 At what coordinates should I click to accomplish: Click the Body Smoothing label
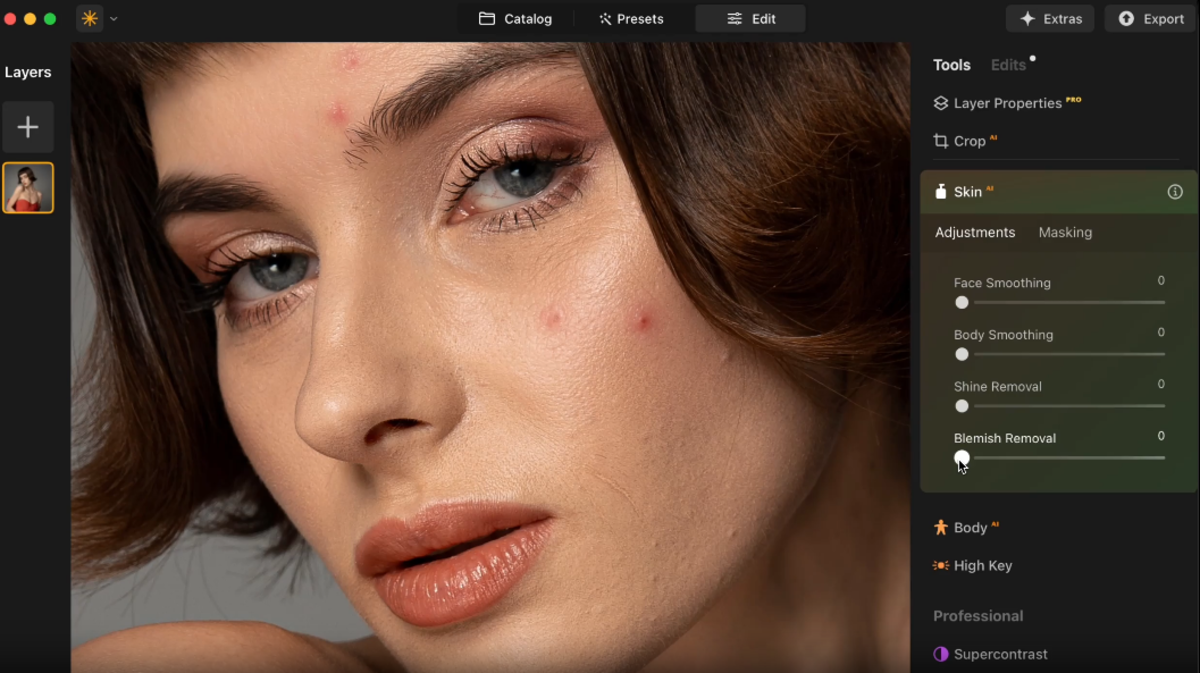[1003, 335]
